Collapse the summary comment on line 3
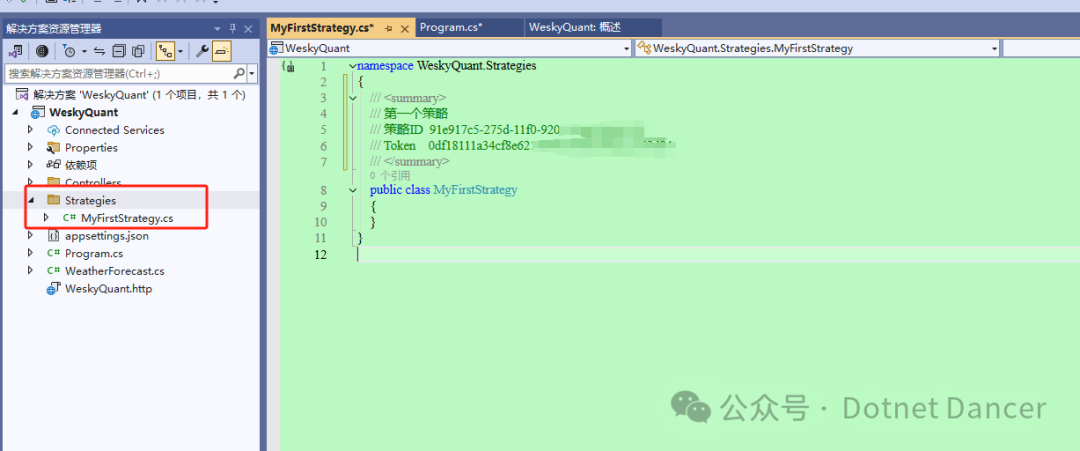 pyautogui.click(x=353, y=98)
